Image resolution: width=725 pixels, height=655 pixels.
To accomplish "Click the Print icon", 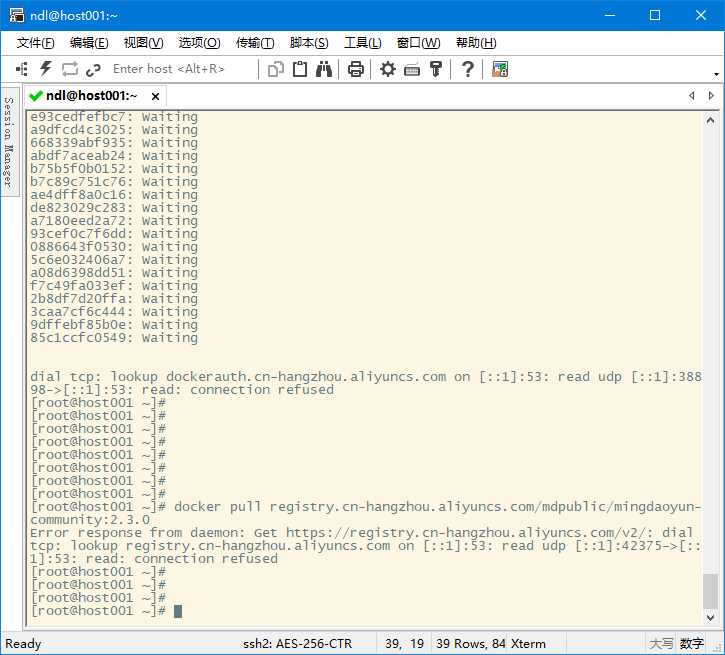I will point(355,69).
